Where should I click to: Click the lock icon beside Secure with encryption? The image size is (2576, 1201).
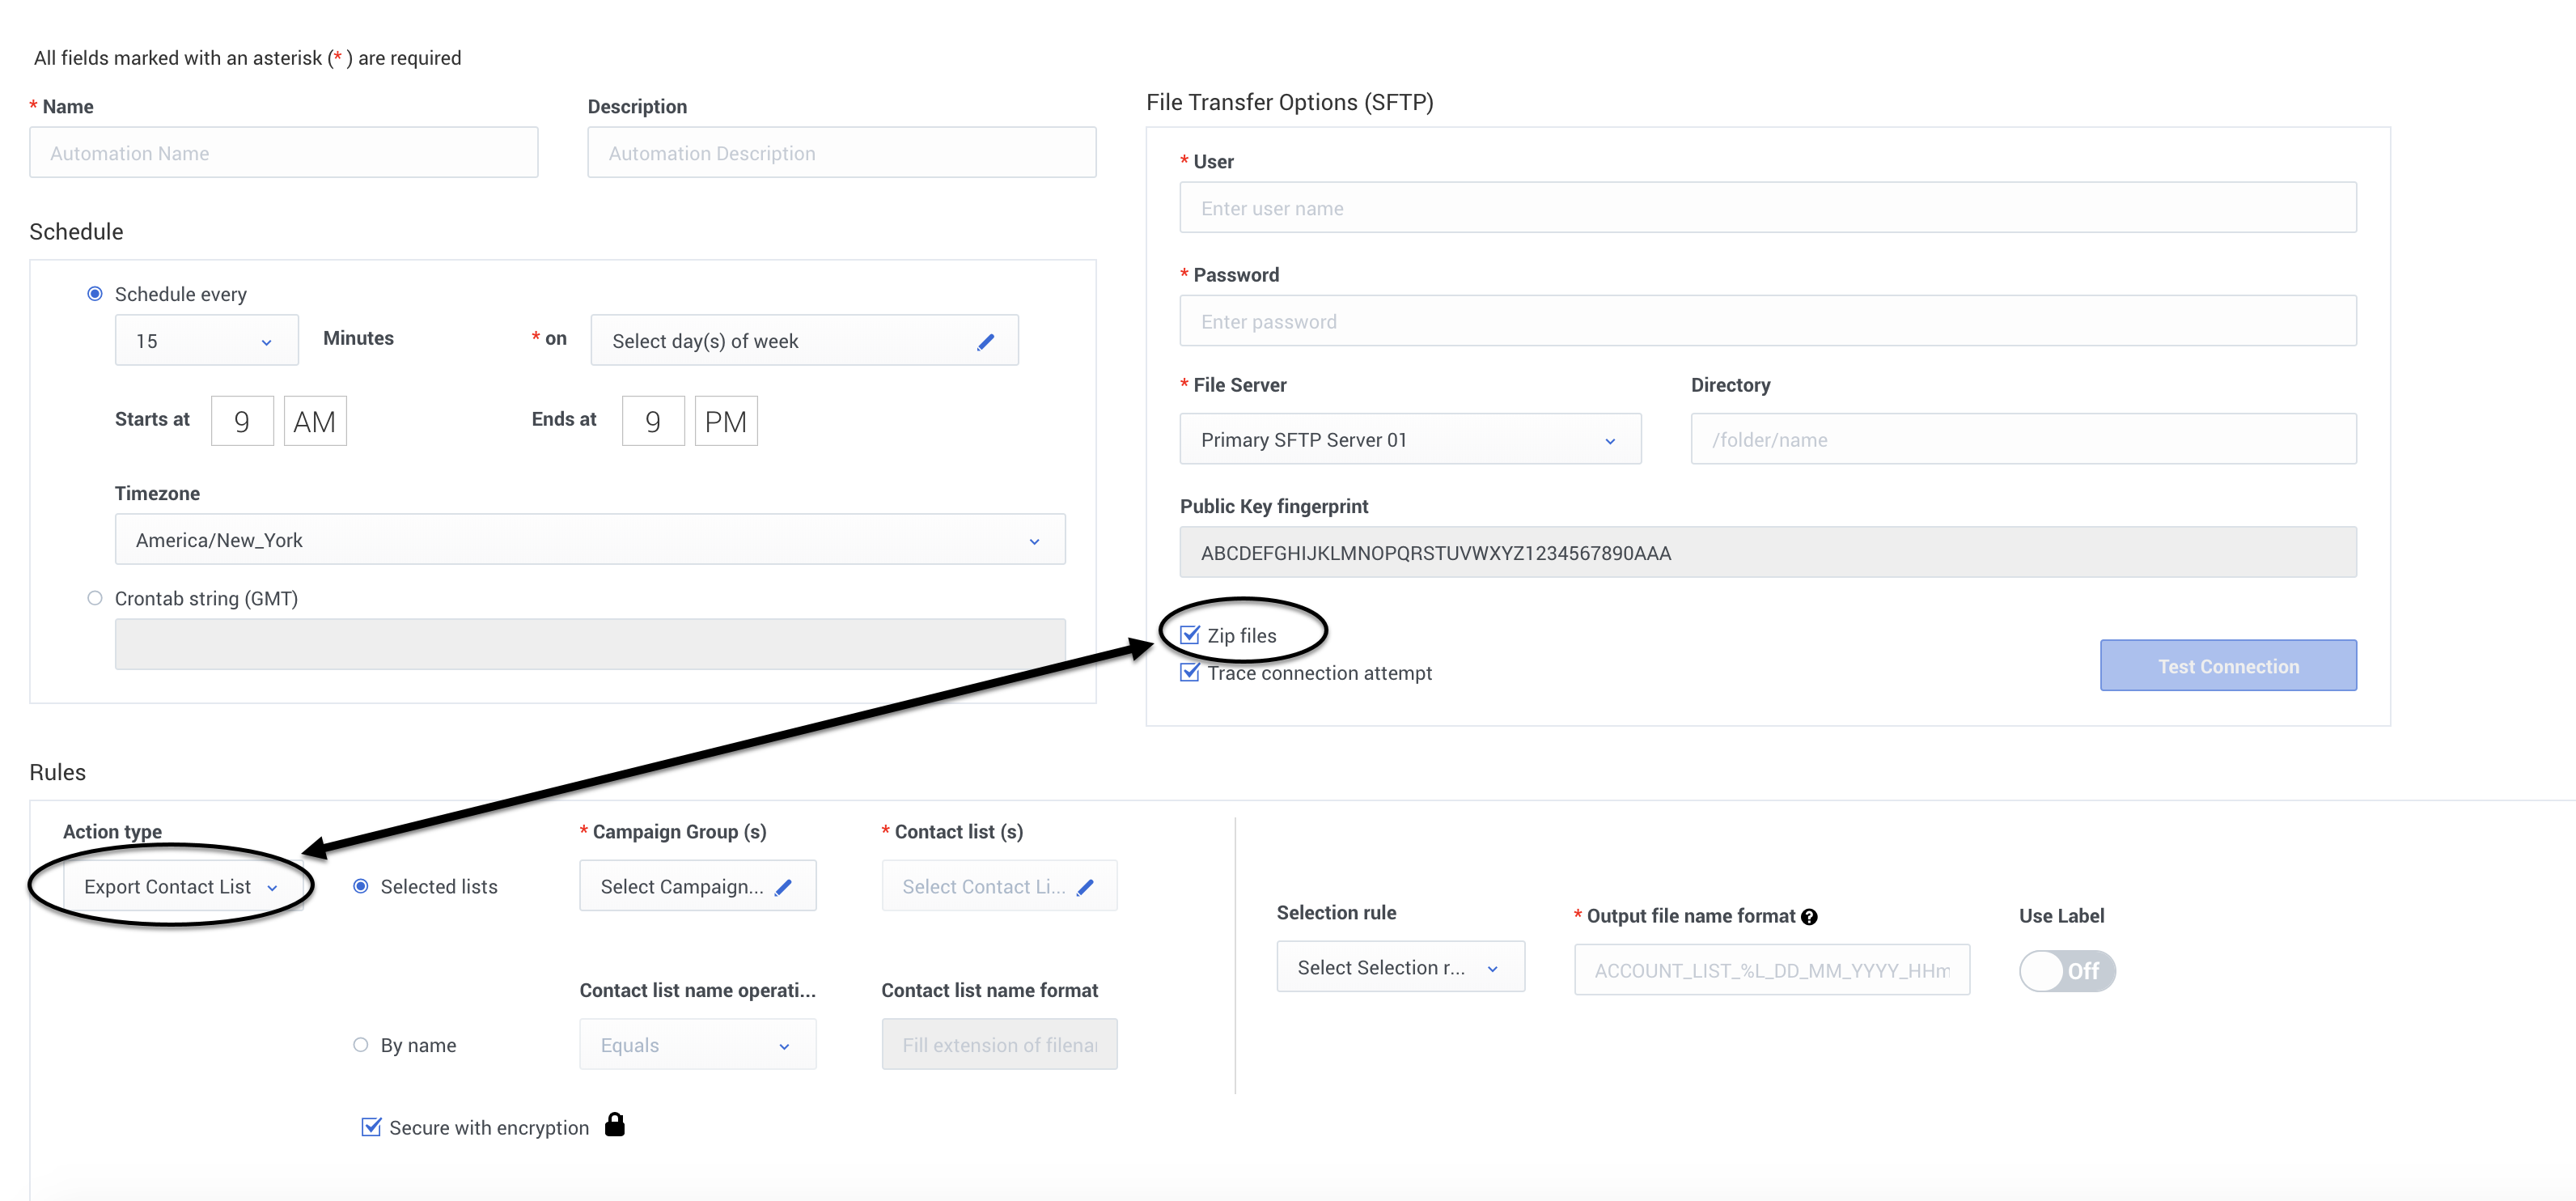pyautogui.click(x=614, y=1125)
